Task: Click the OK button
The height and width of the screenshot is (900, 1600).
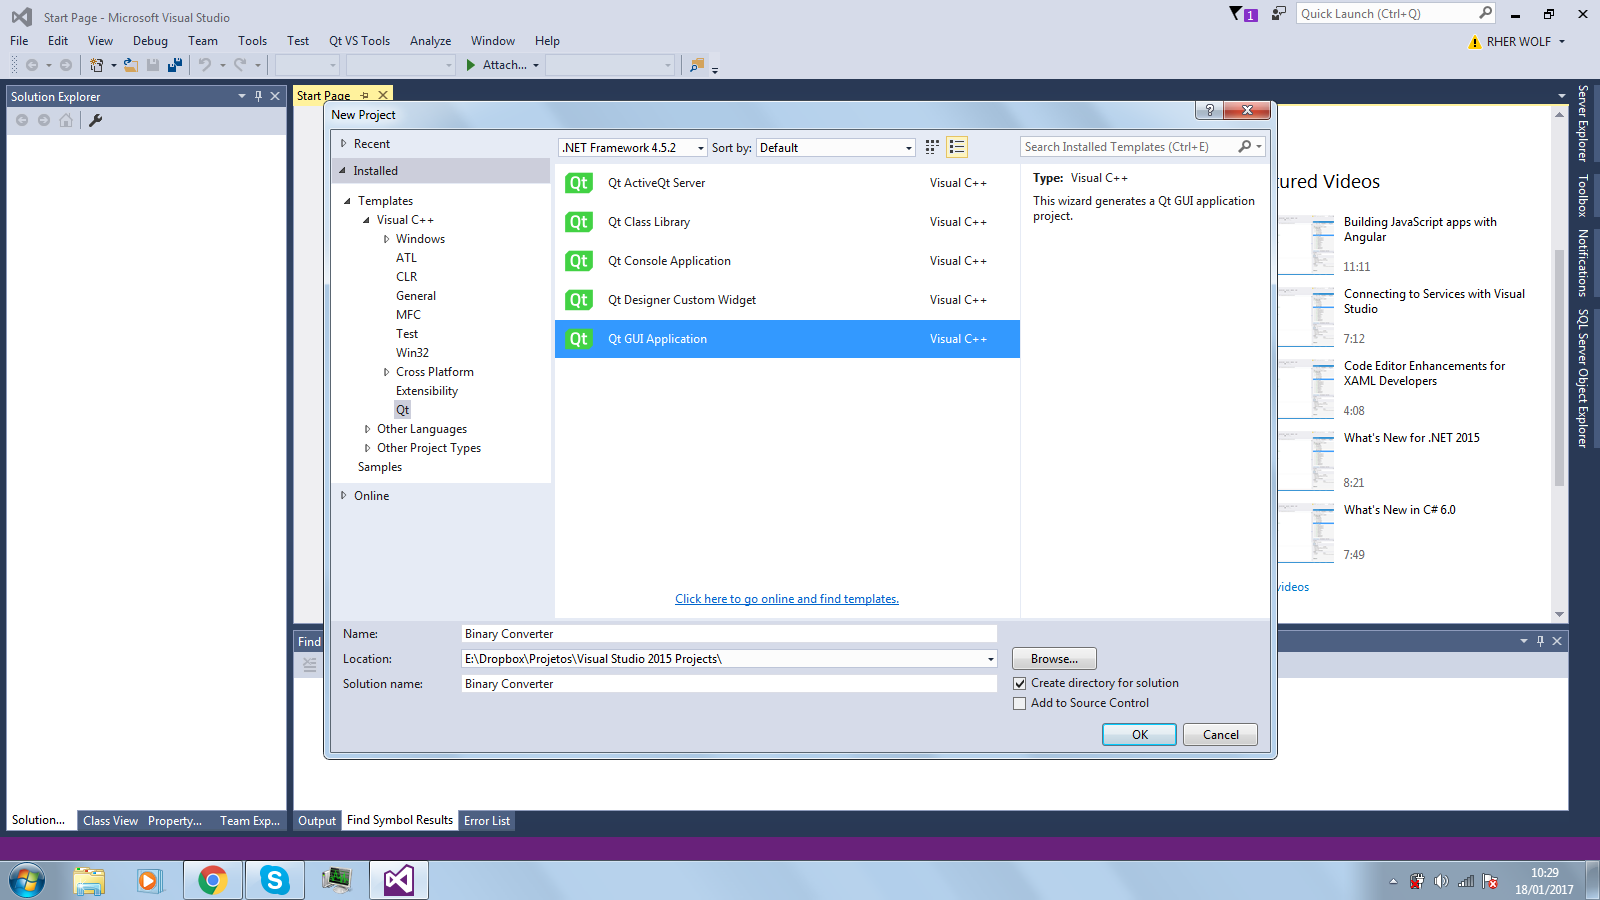Action: [1139, 735]
